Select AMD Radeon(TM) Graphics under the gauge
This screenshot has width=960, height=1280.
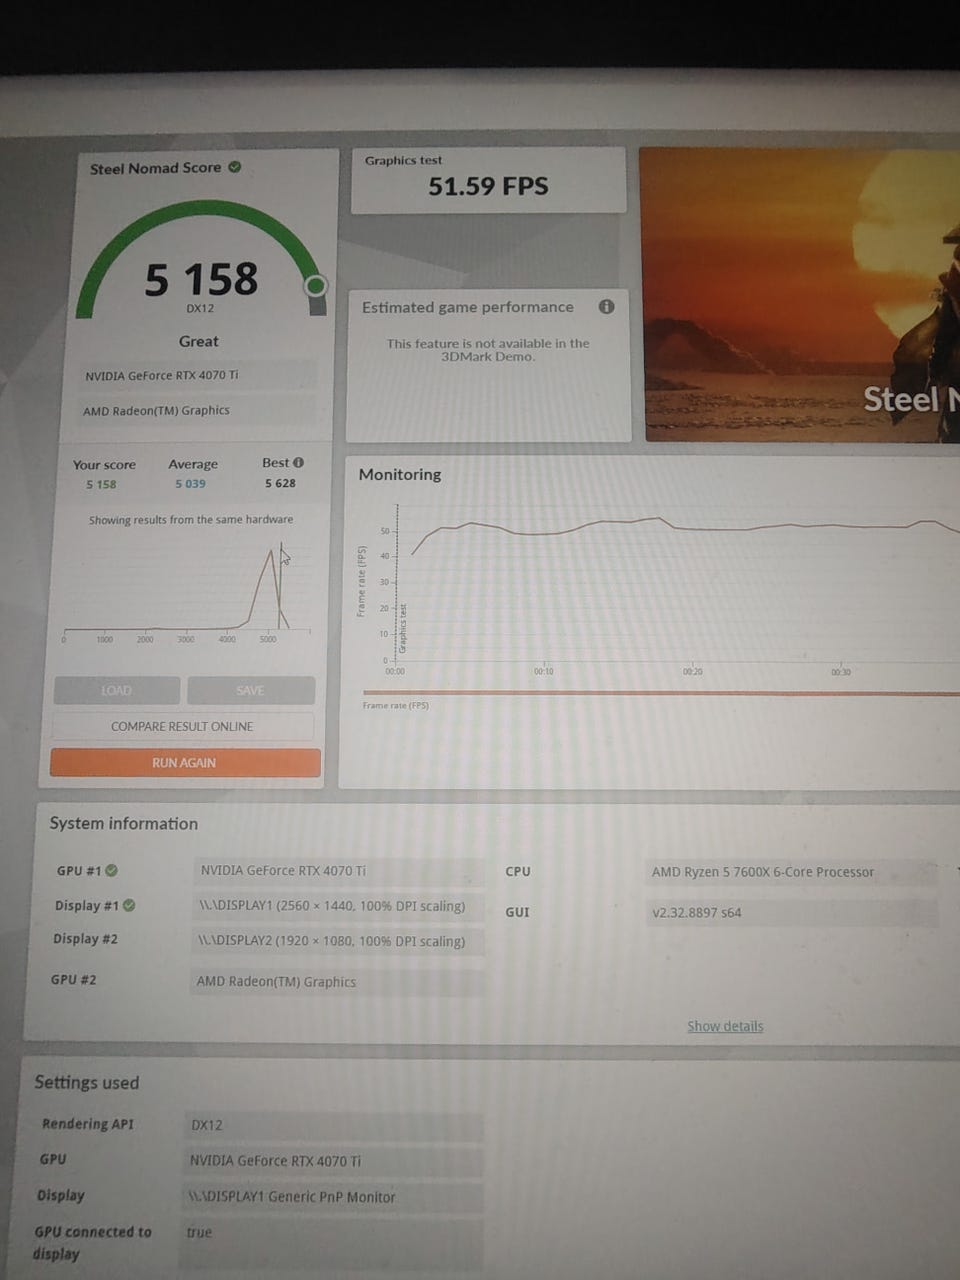tap(196, 410)
